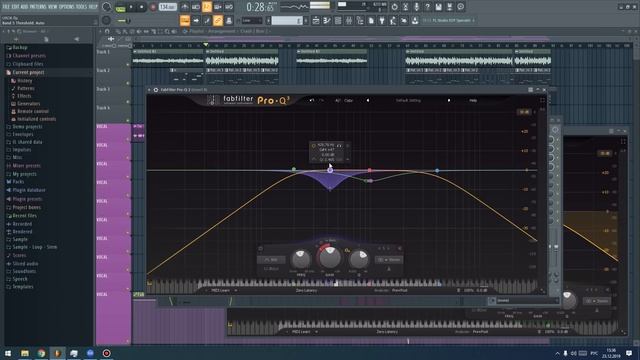Click the question mark help icon in toolbar
Screen dimensions: 640x360
point(427,7)
